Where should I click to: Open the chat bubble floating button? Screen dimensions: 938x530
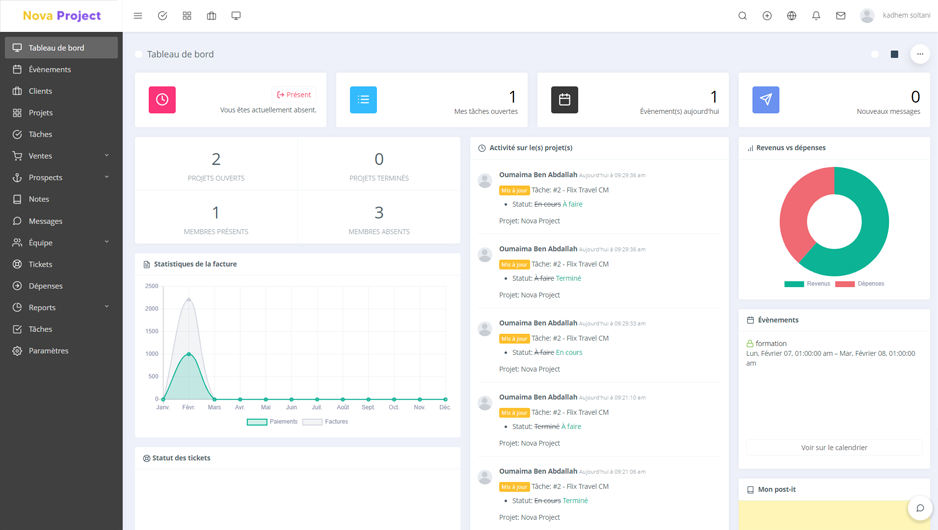[920, 508]
